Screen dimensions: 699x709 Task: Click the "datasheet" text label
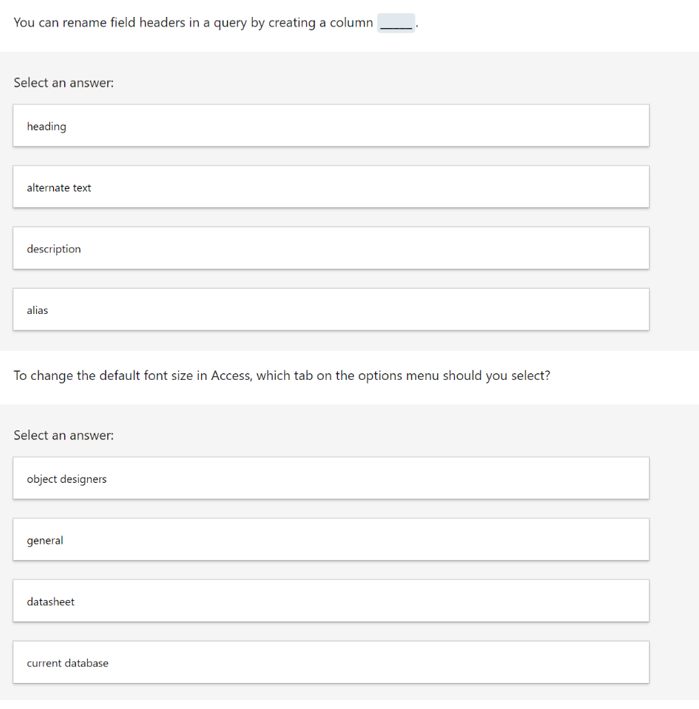tap(51, 602)
